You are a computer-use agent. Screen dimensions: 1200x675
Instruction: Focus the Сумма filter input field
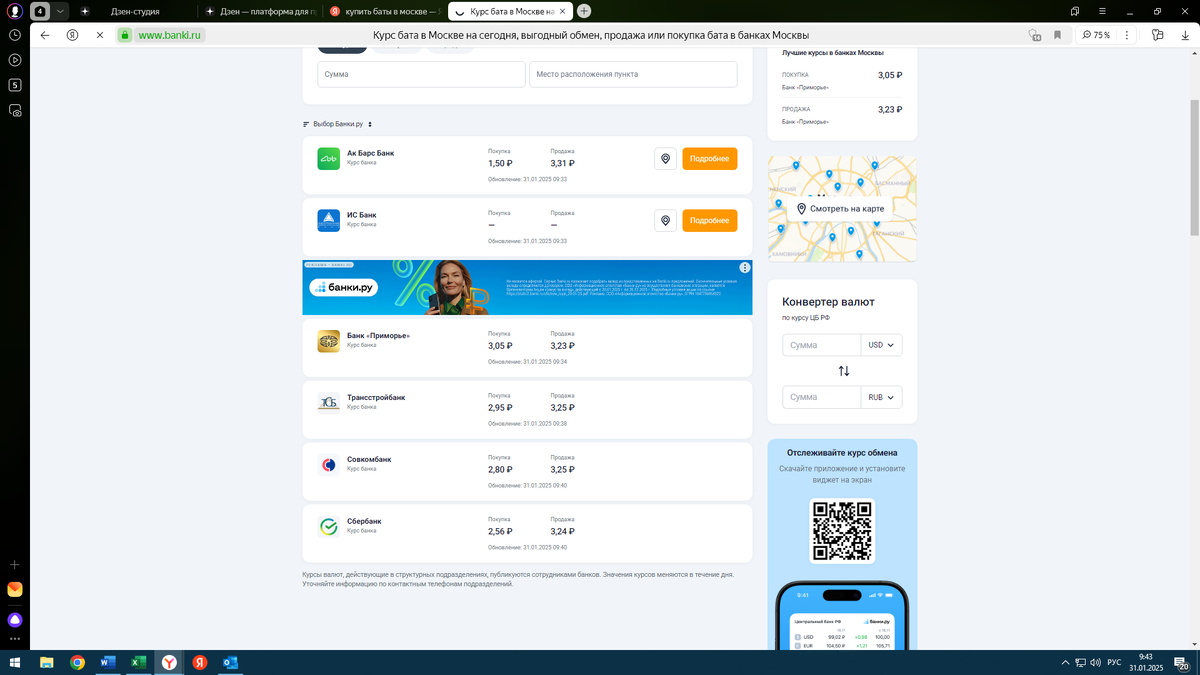[421, 74]
